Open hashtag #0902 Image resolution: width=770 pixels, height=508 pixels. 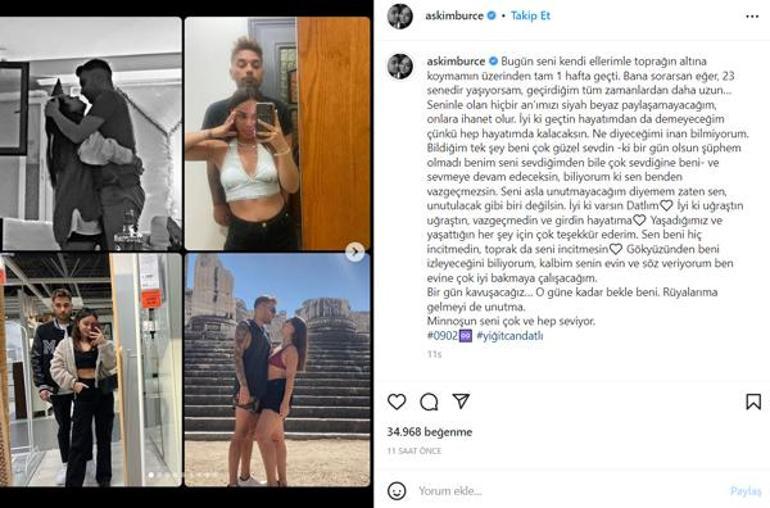click(449, 336)
